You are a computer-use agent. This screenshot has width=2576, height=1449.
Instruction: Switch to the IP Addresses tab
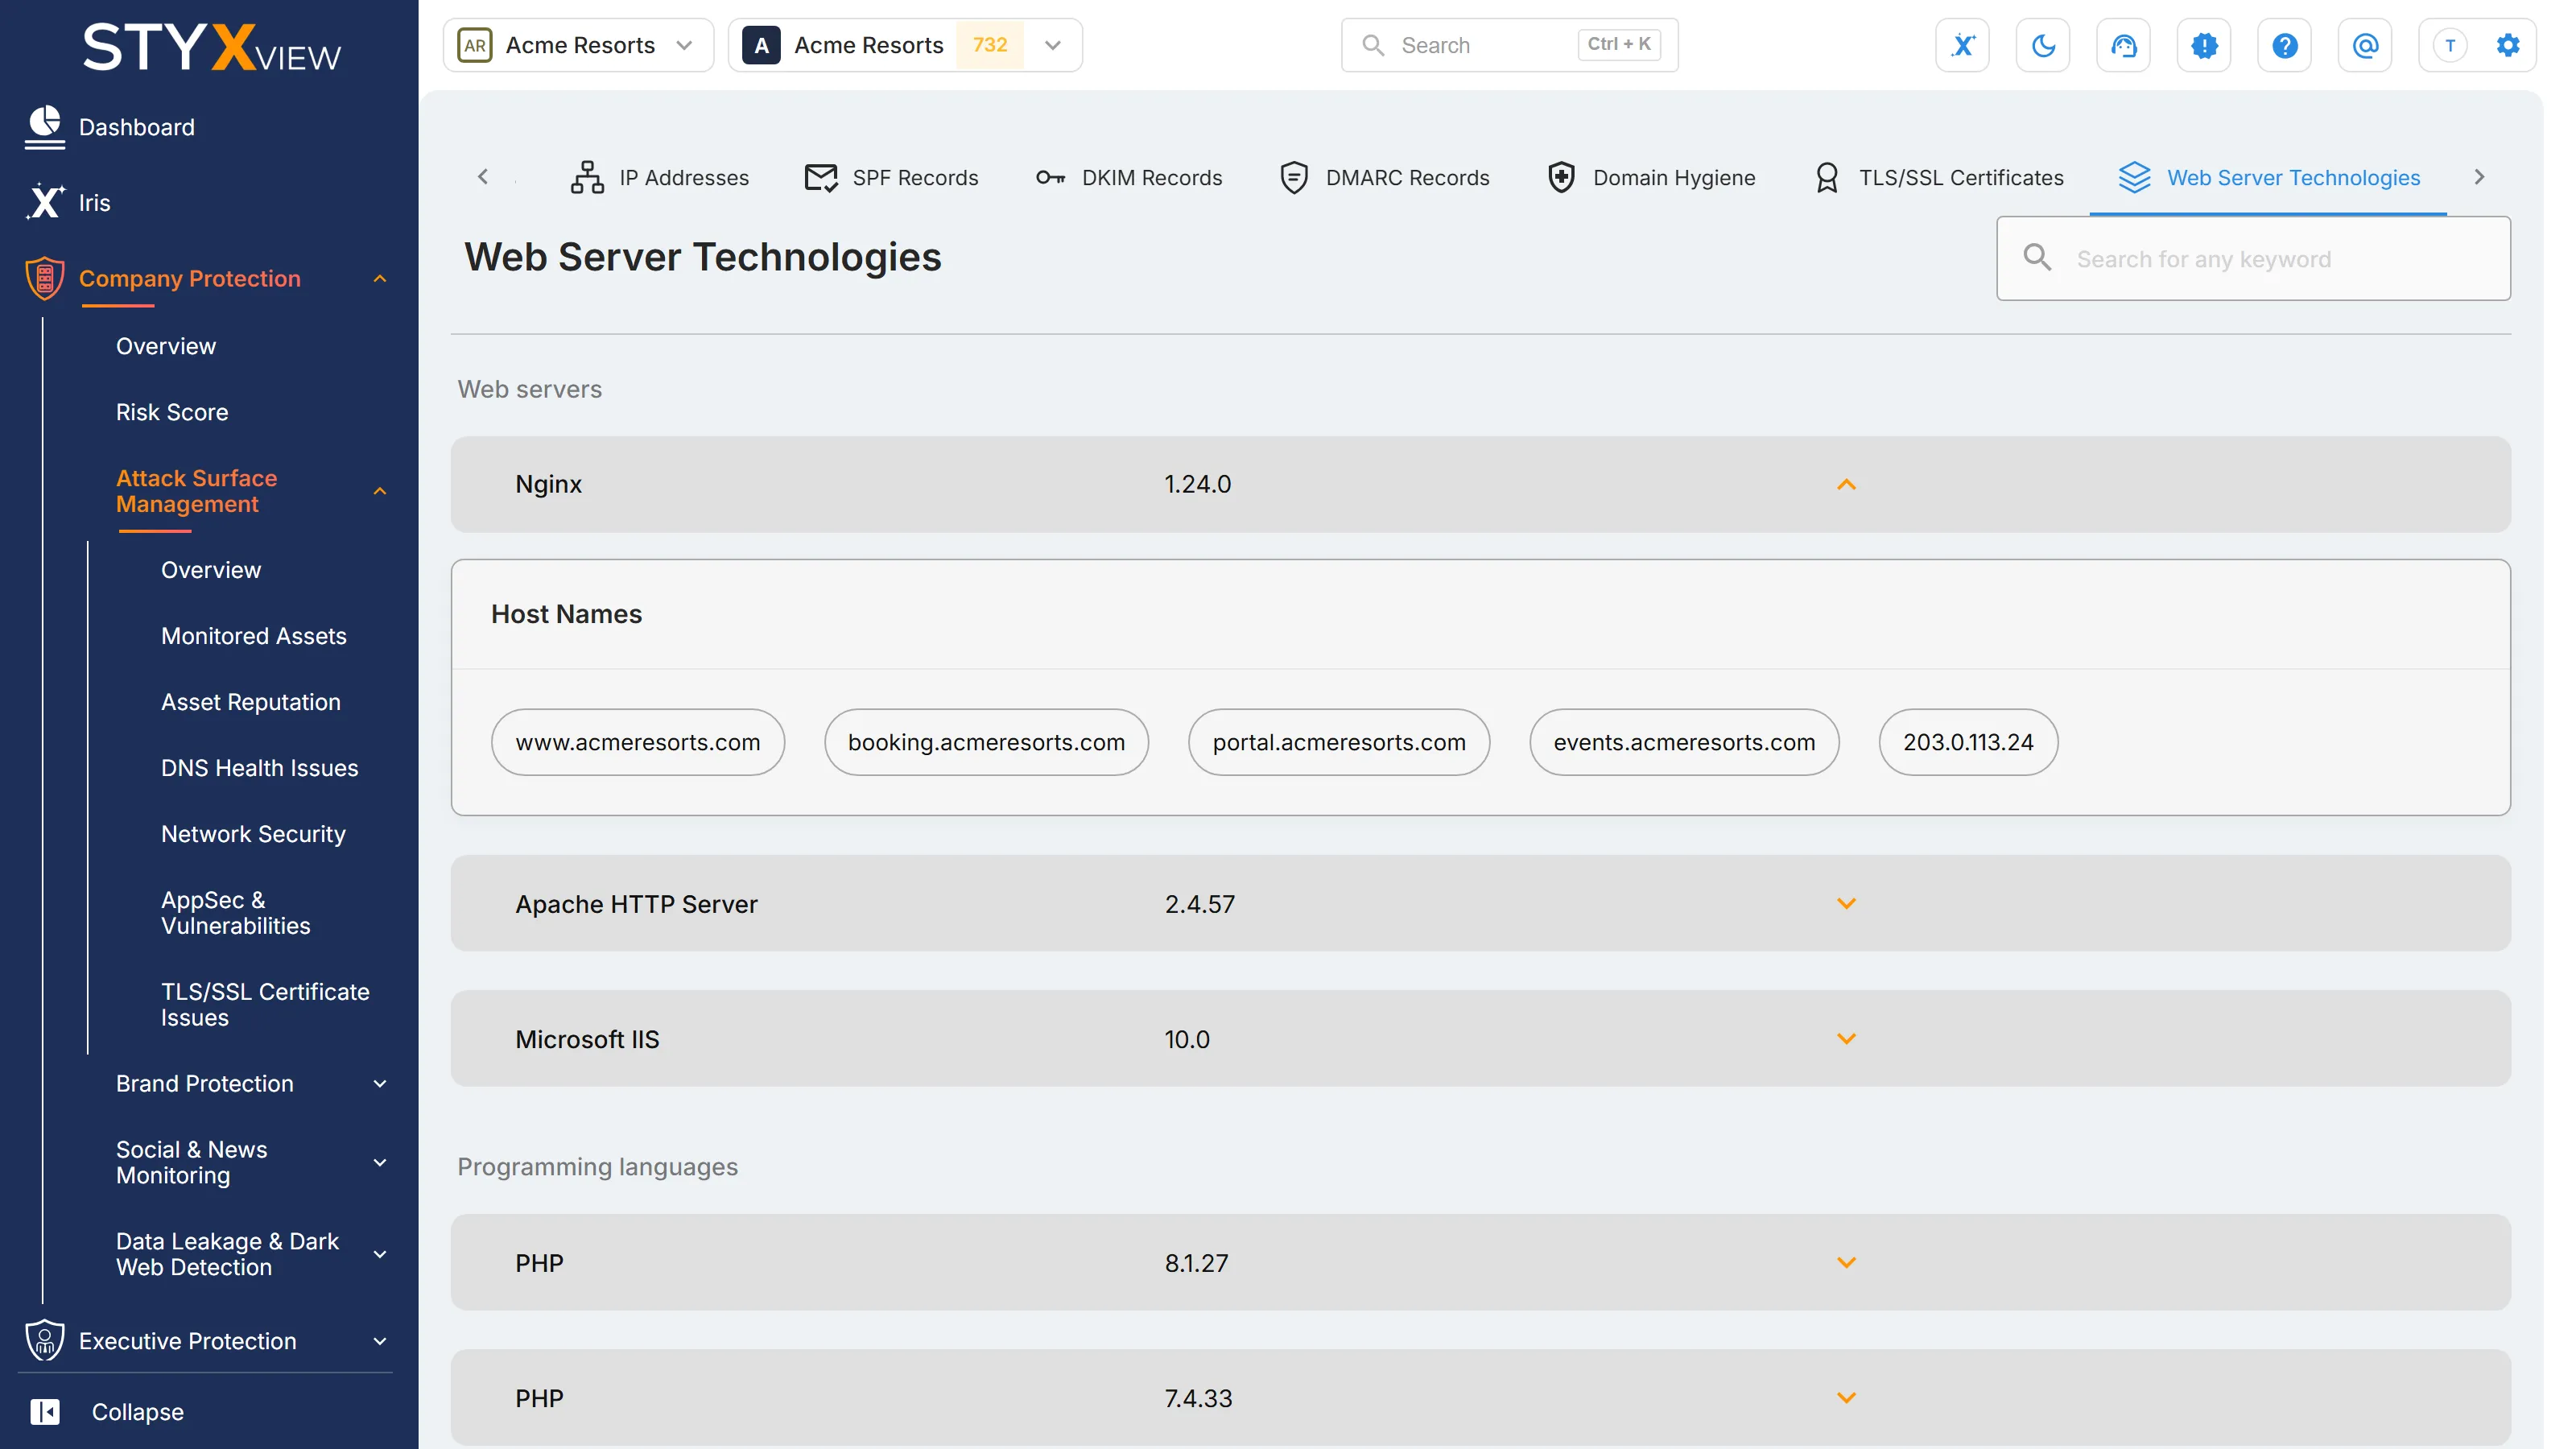659,177
